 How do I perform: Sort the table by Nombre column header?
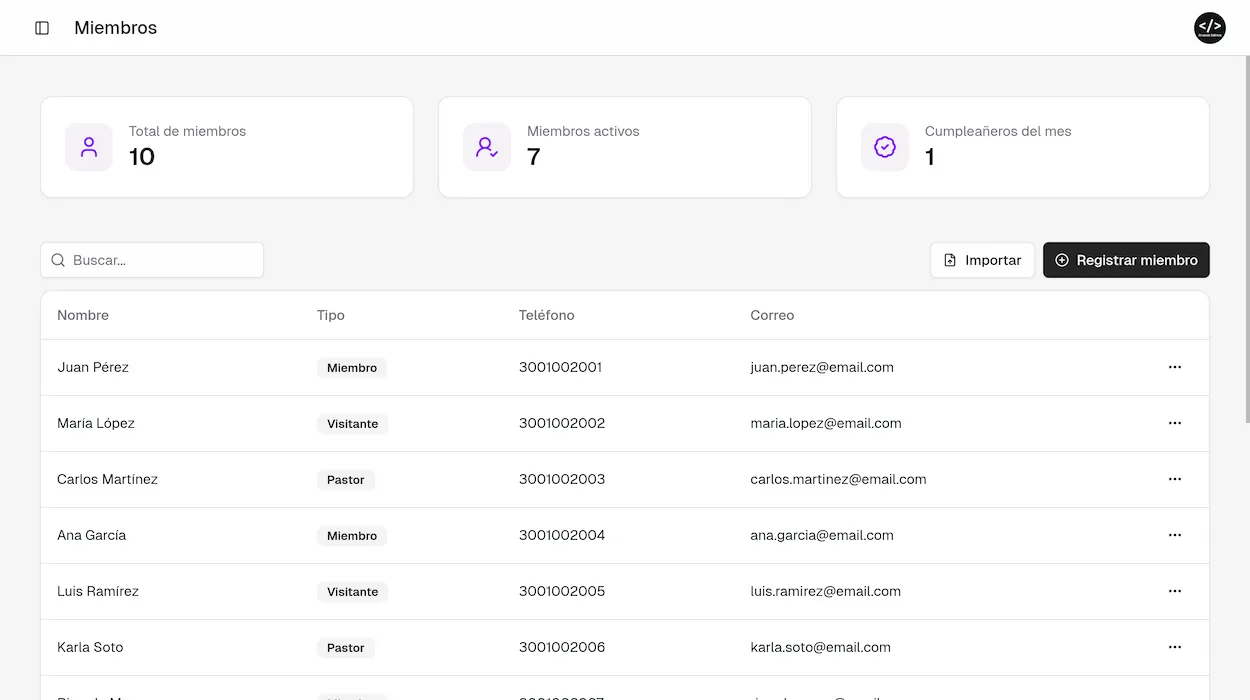82,315
